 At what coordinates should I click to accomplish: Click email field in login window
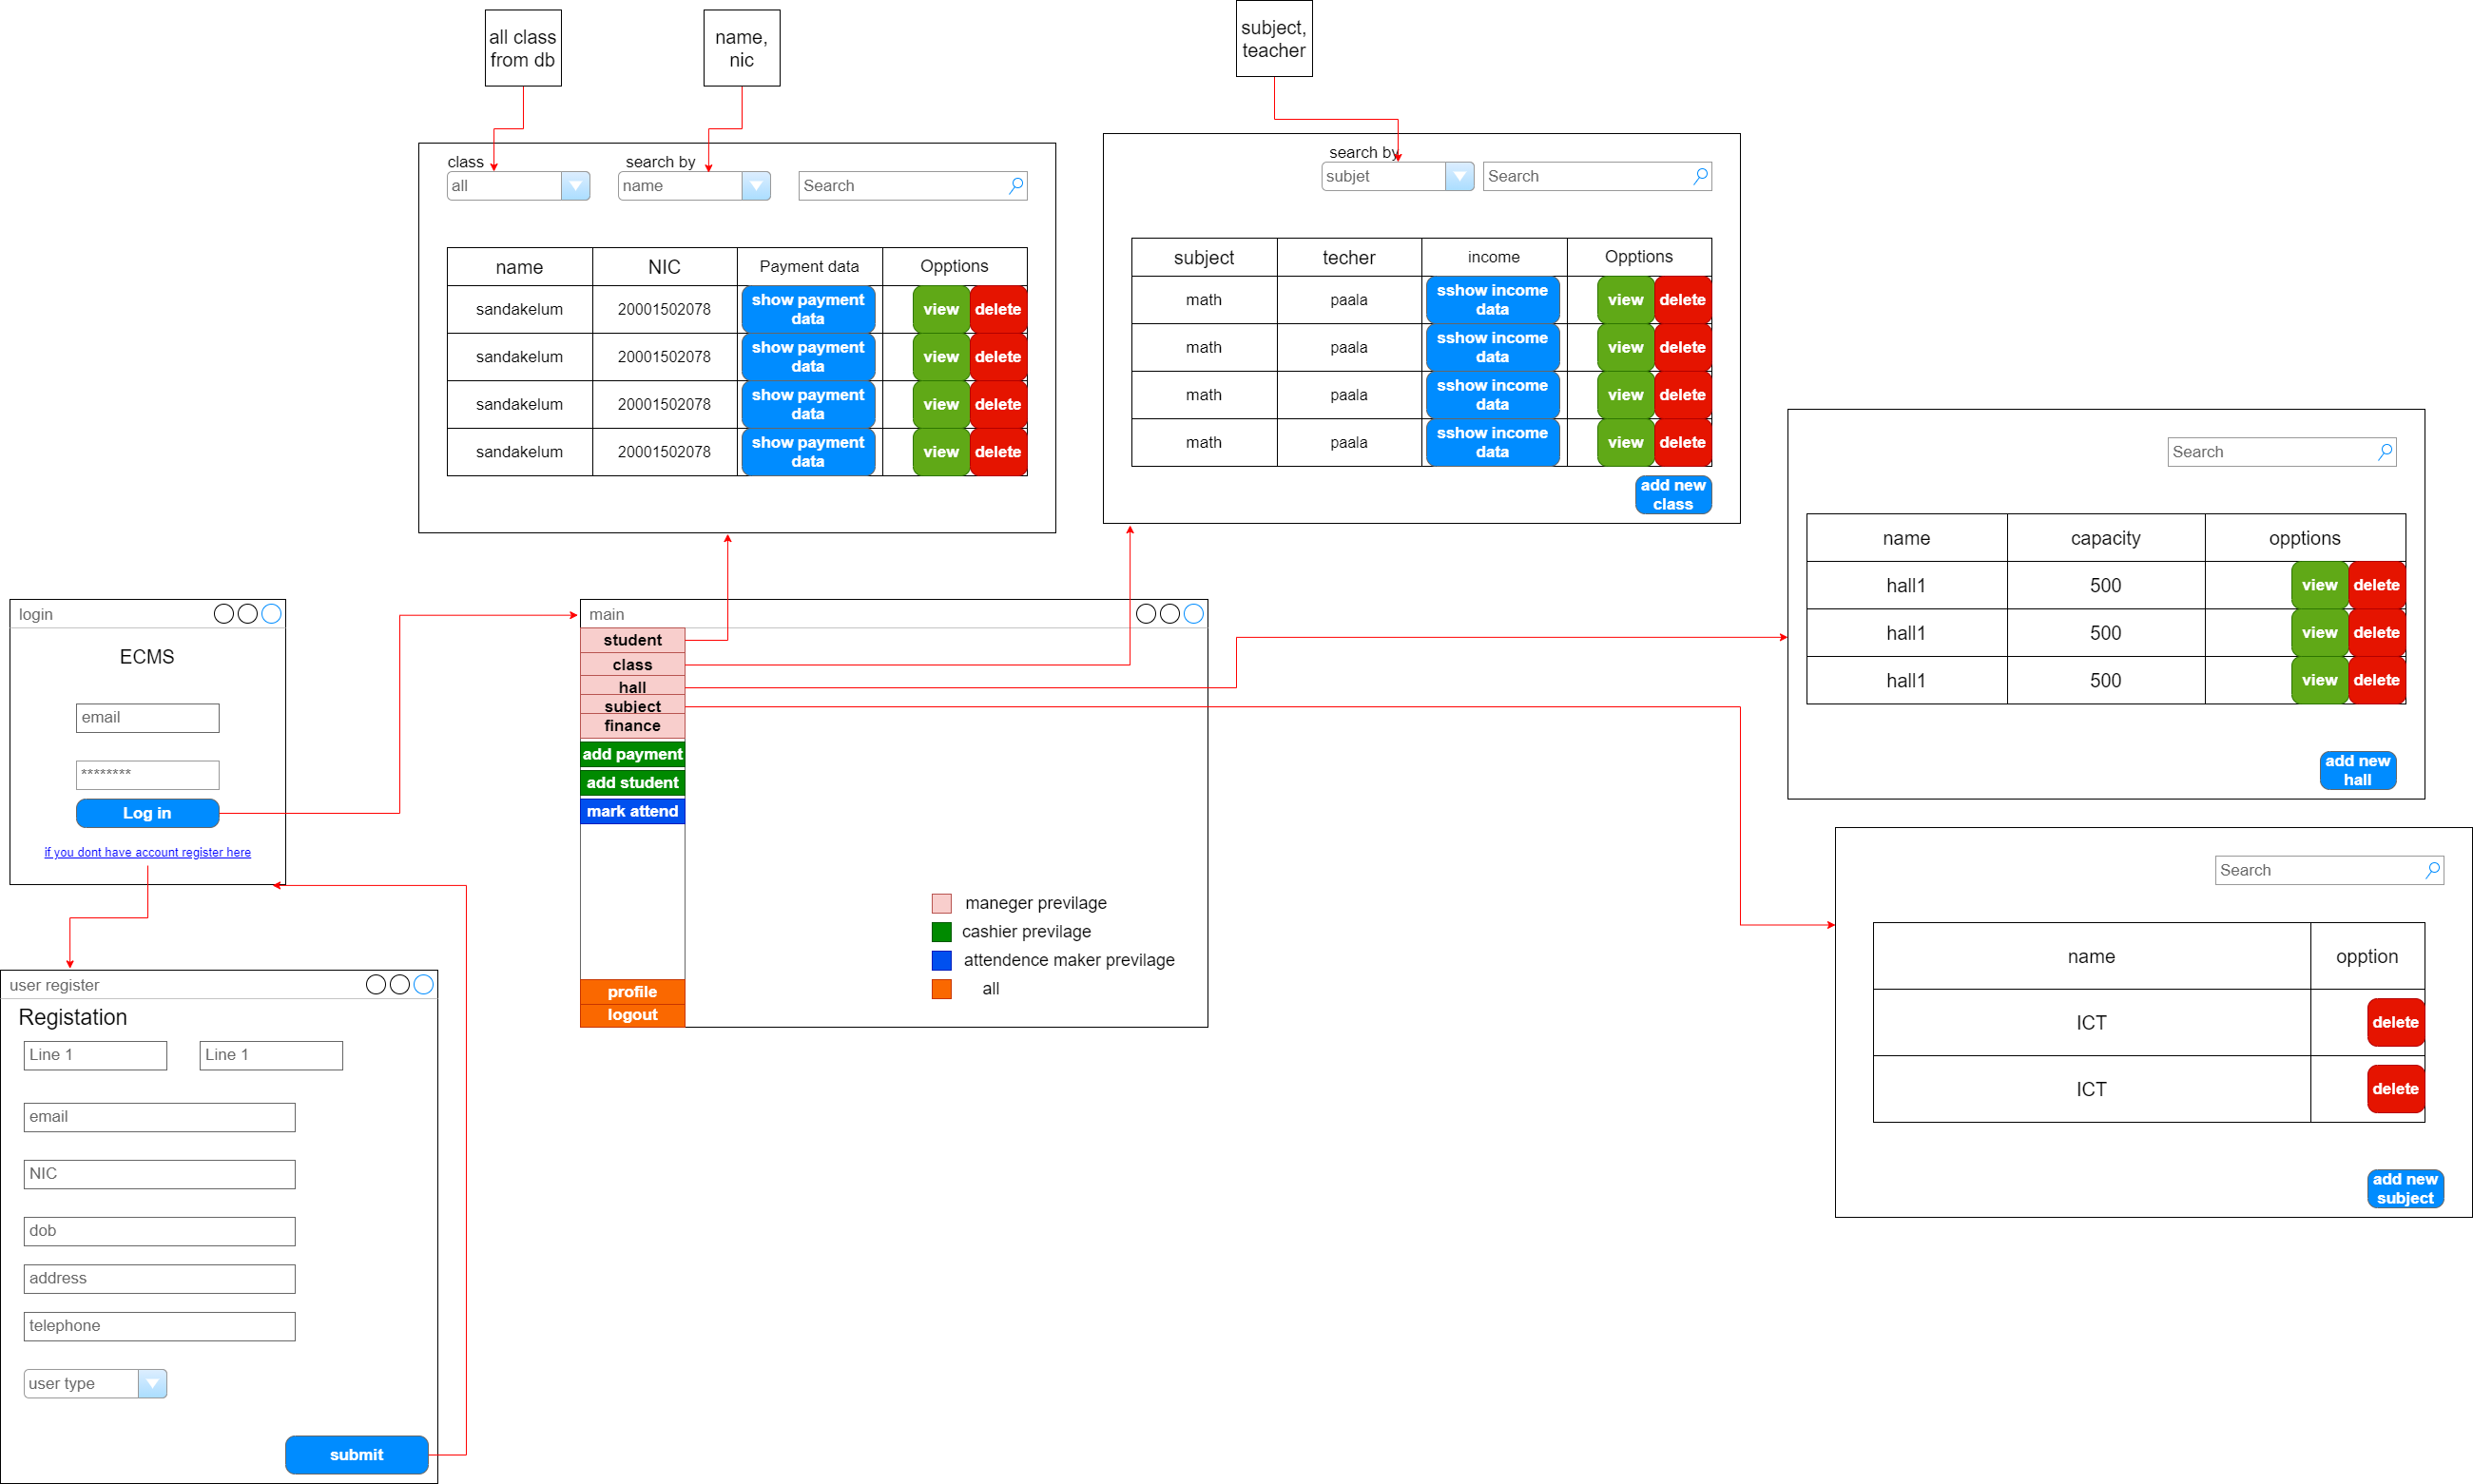(147, 718)
